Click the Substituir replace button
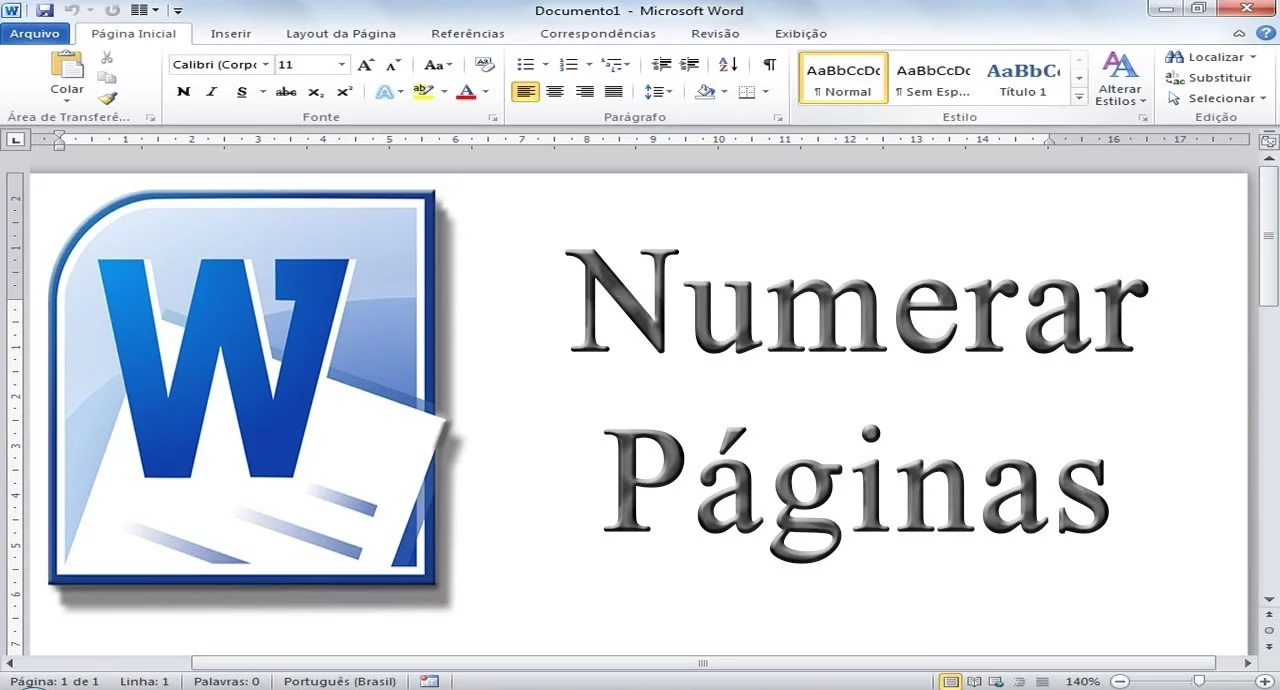The image size is (1280, 690). coord(1209,78)
